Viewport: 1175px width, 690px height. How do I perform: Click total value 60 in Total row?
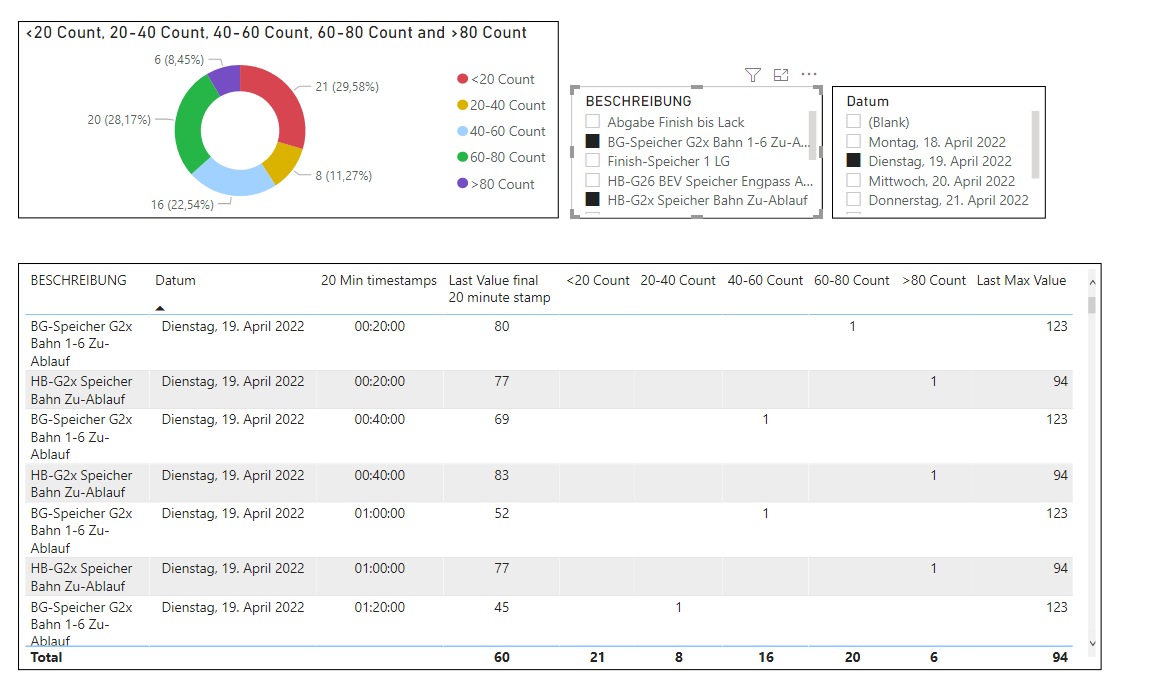click(501, 657)
